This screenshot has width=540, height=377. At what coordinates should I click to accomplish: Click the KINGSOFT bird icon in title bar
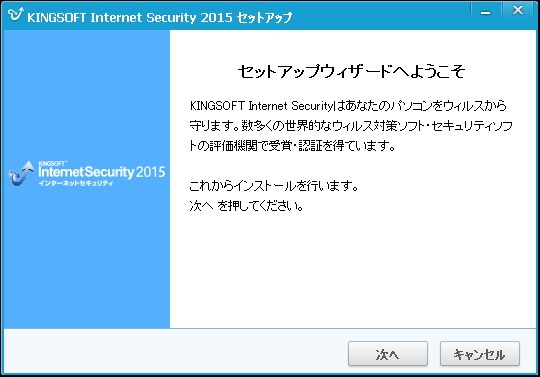[x=15, y=14]
